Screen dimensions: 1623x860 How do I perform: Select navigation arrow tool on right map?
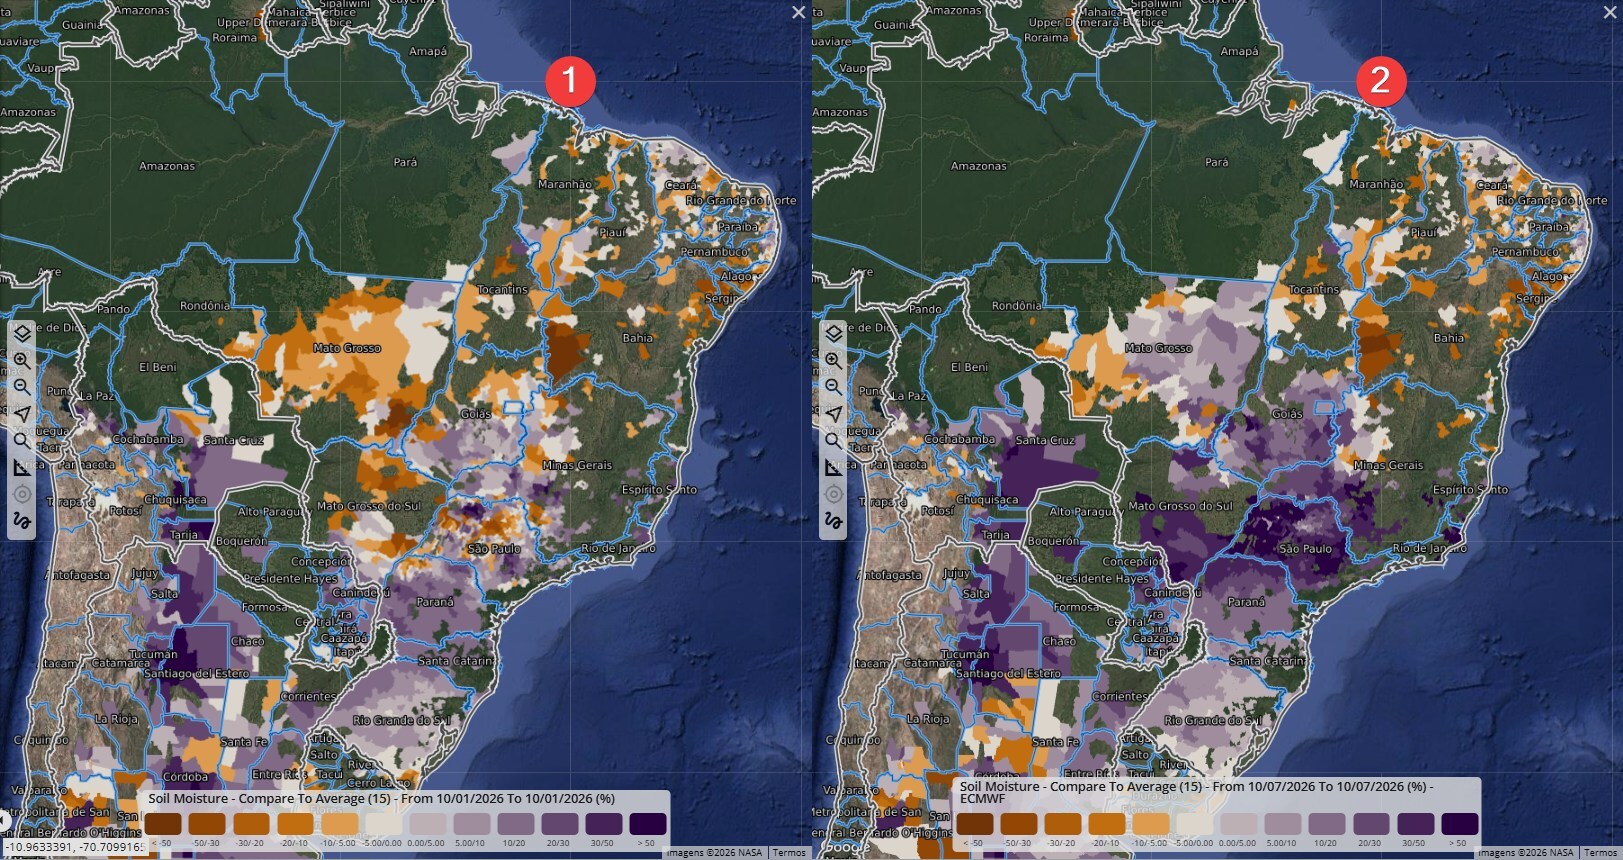(833, 414)
